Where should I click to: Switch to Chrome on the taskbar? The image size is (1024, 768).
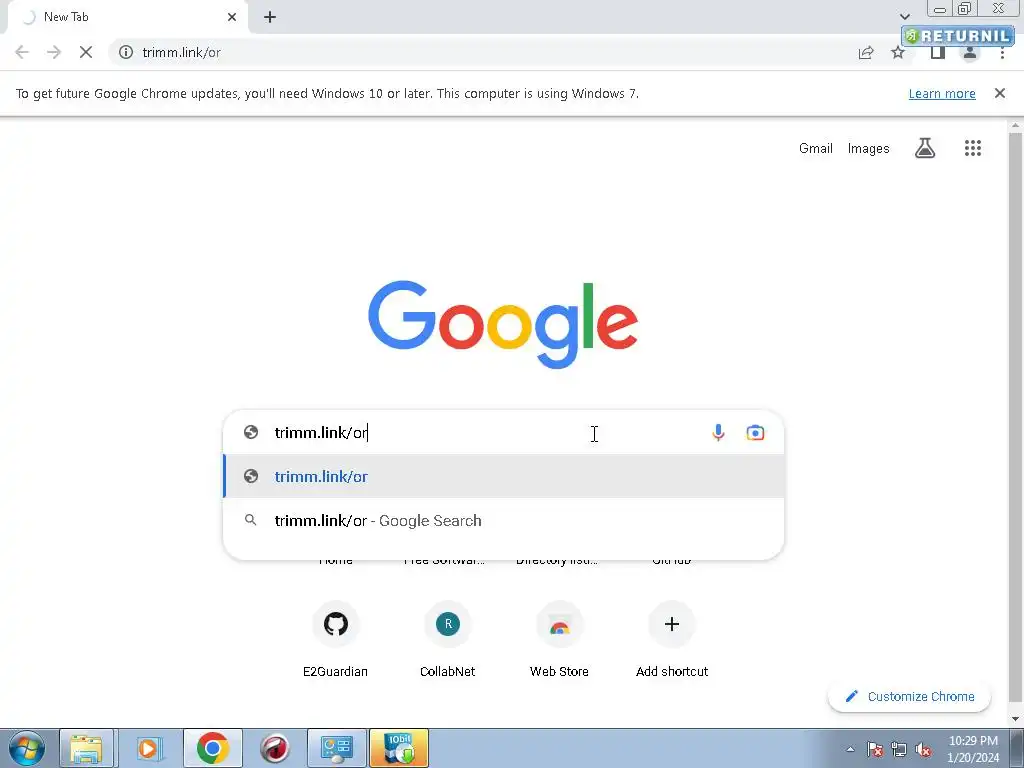coord(212,748)
